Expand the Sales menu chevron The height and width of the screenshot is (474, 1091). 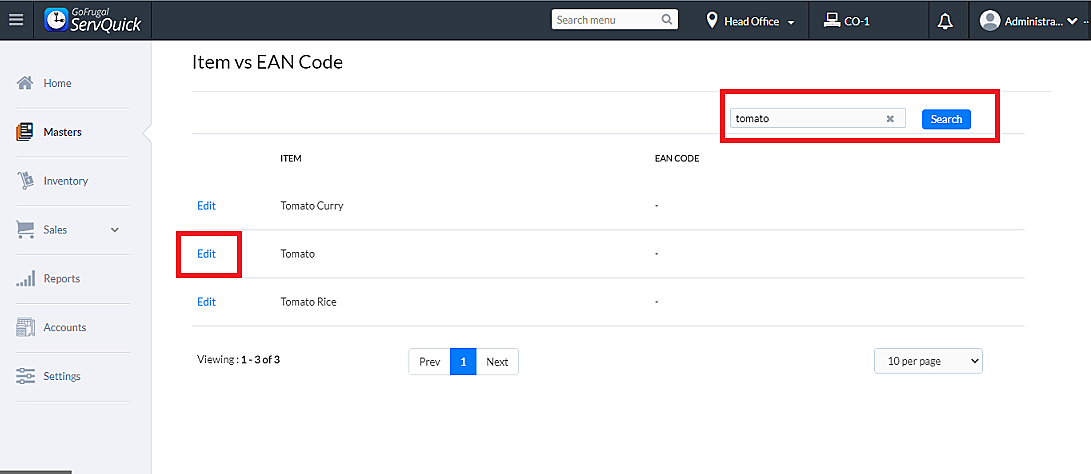115,230
